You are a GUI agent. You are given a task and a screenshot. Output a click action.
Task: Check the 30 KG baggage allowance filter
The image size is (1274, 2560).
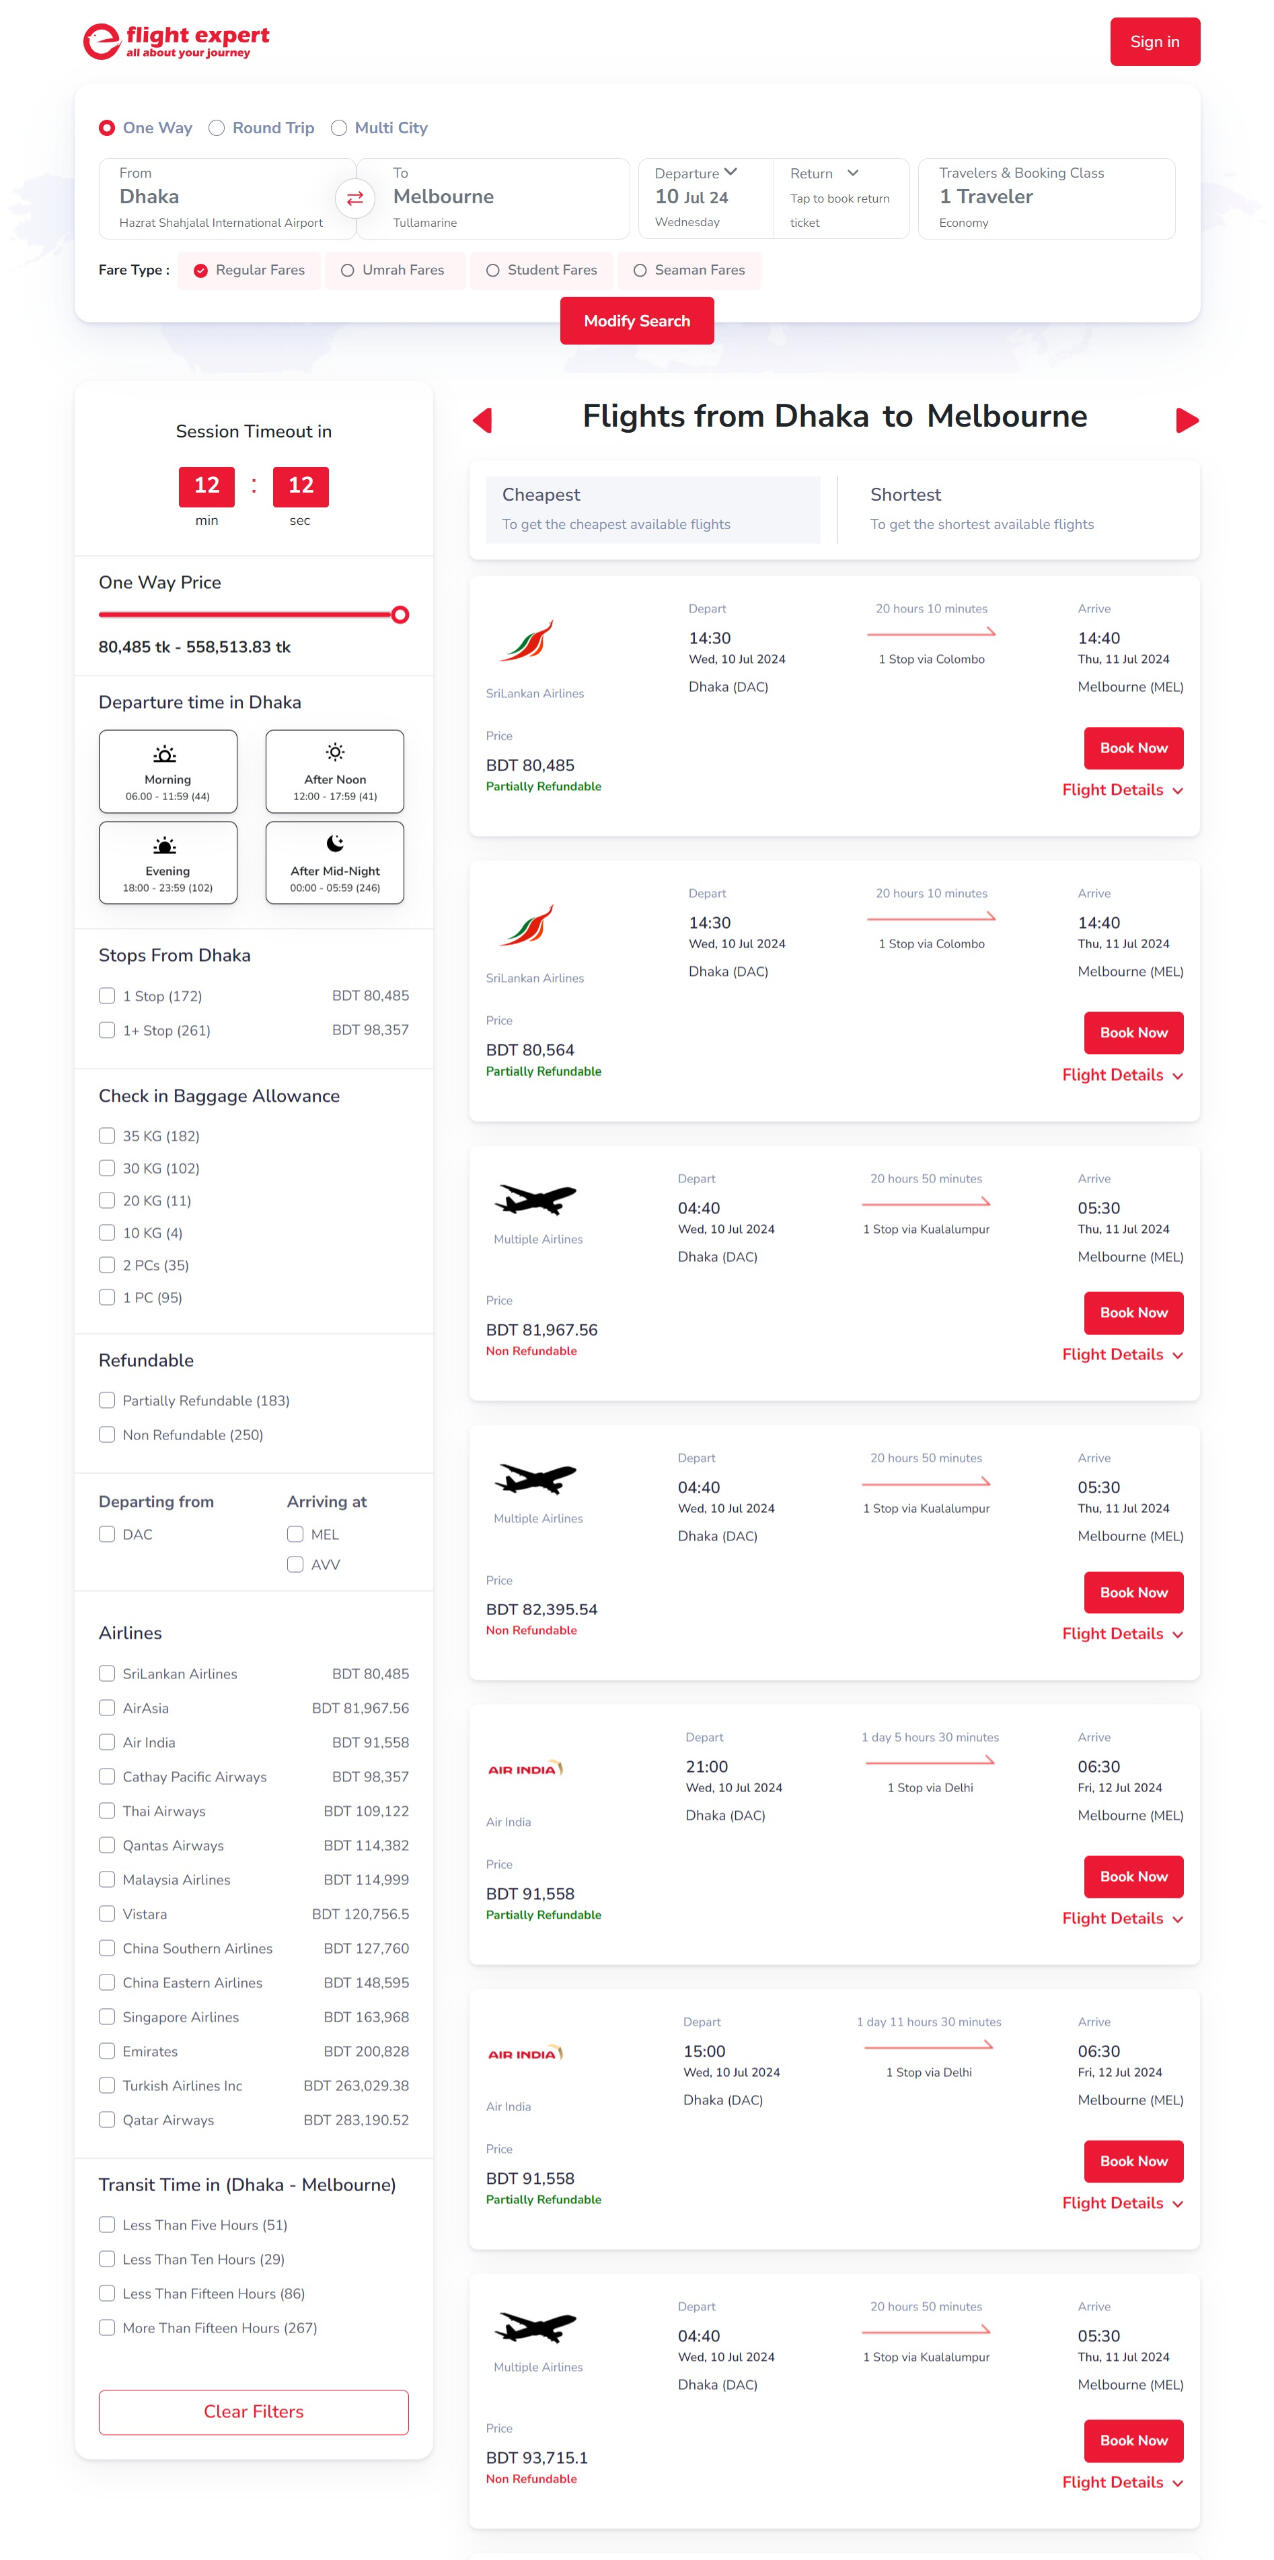pos(107,1168)
